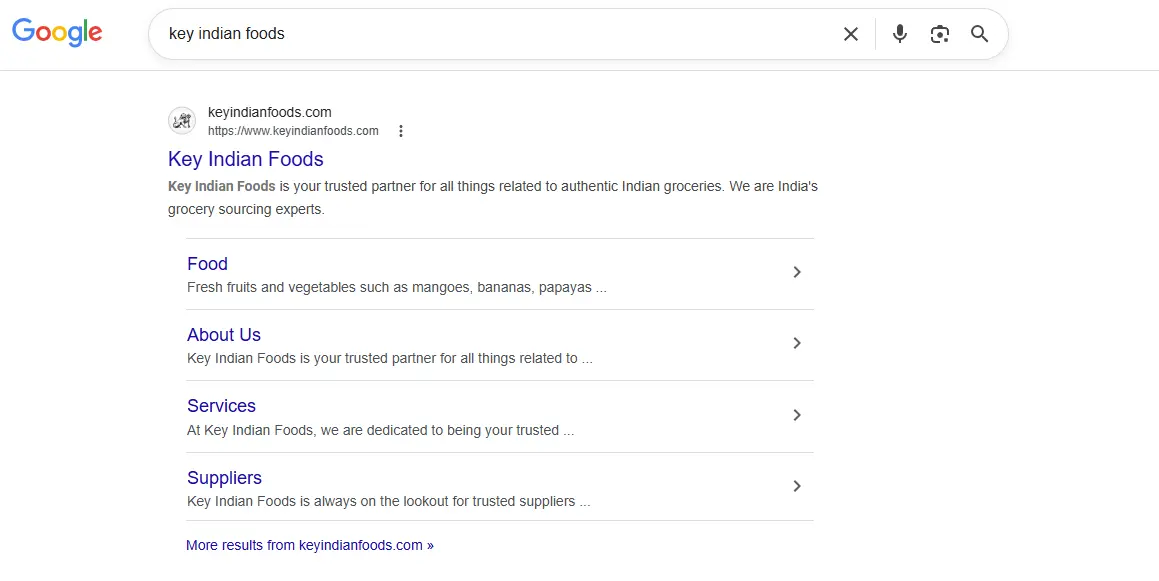Viewport: 1159px width, 581px height.
Task: Open Google Lens image search
Action: (939, 34)
